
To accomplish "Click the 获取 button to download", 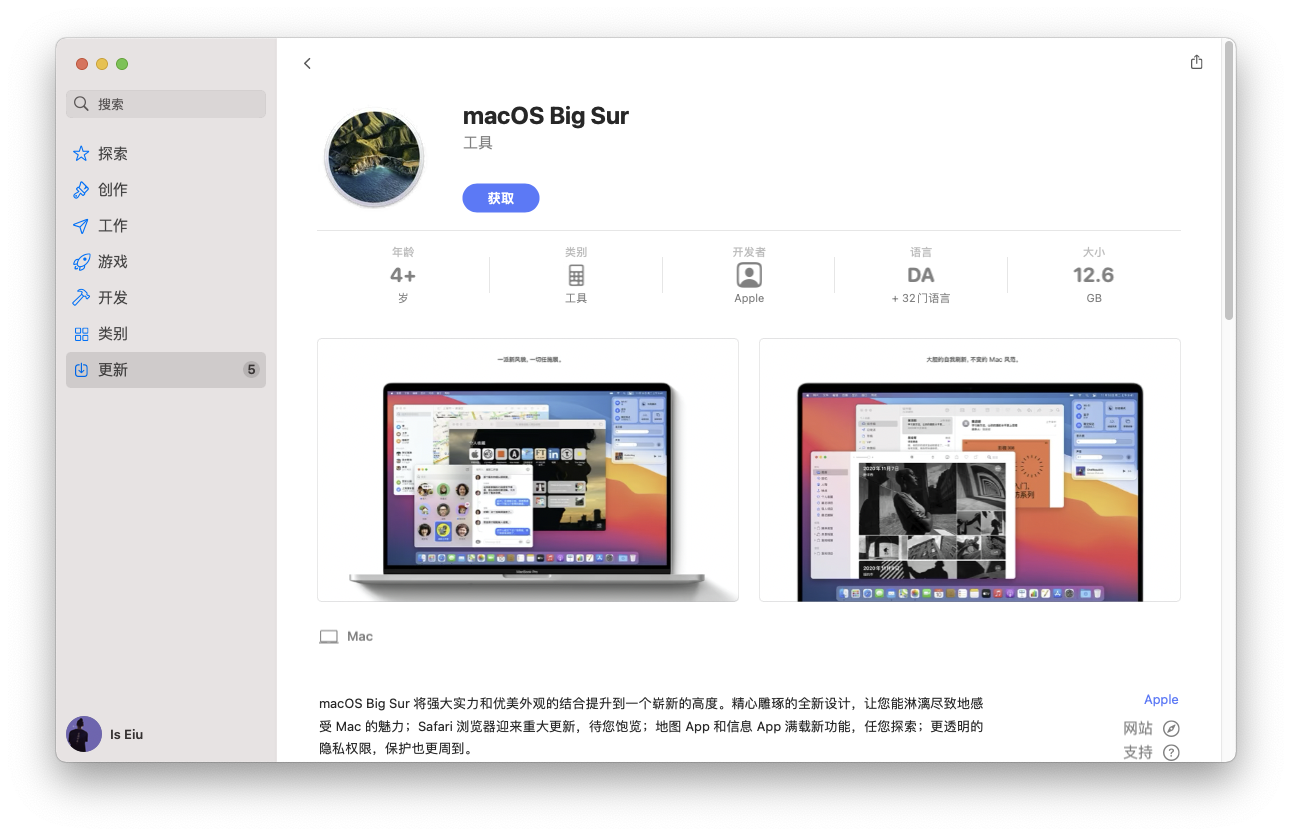I will [x=501, y=198].
